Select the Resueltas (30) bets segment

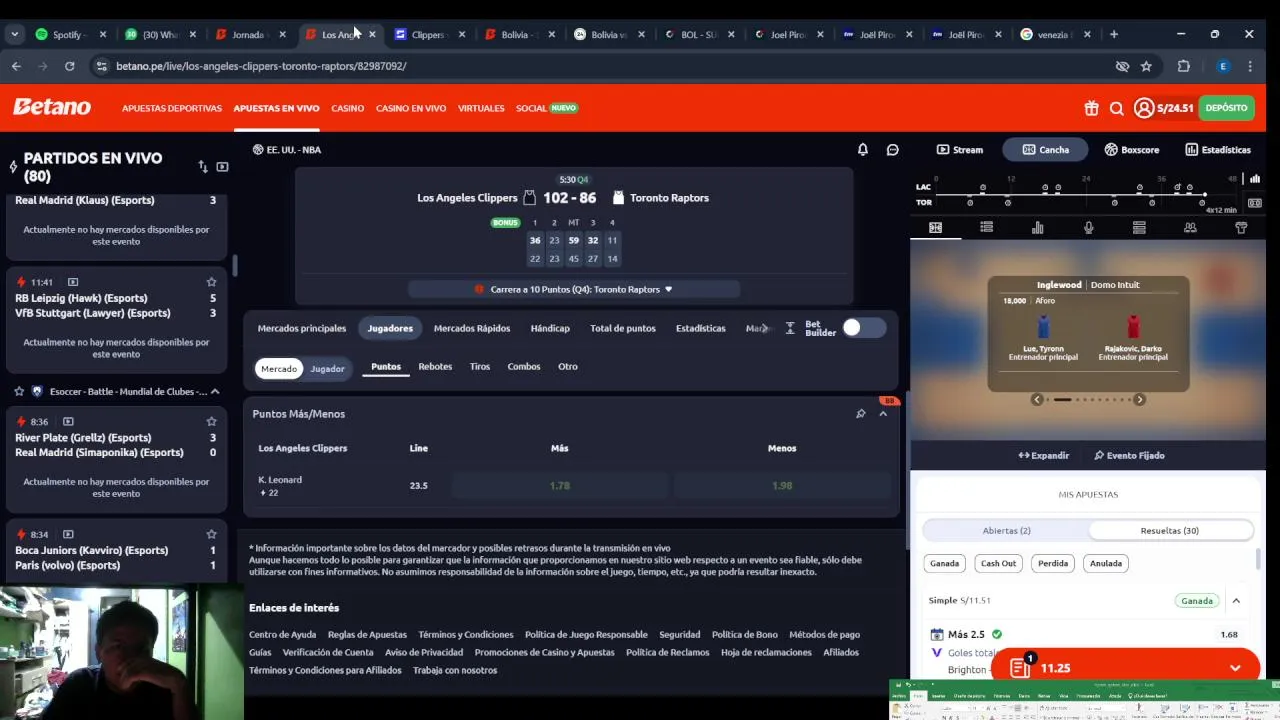pos(1170,531)
